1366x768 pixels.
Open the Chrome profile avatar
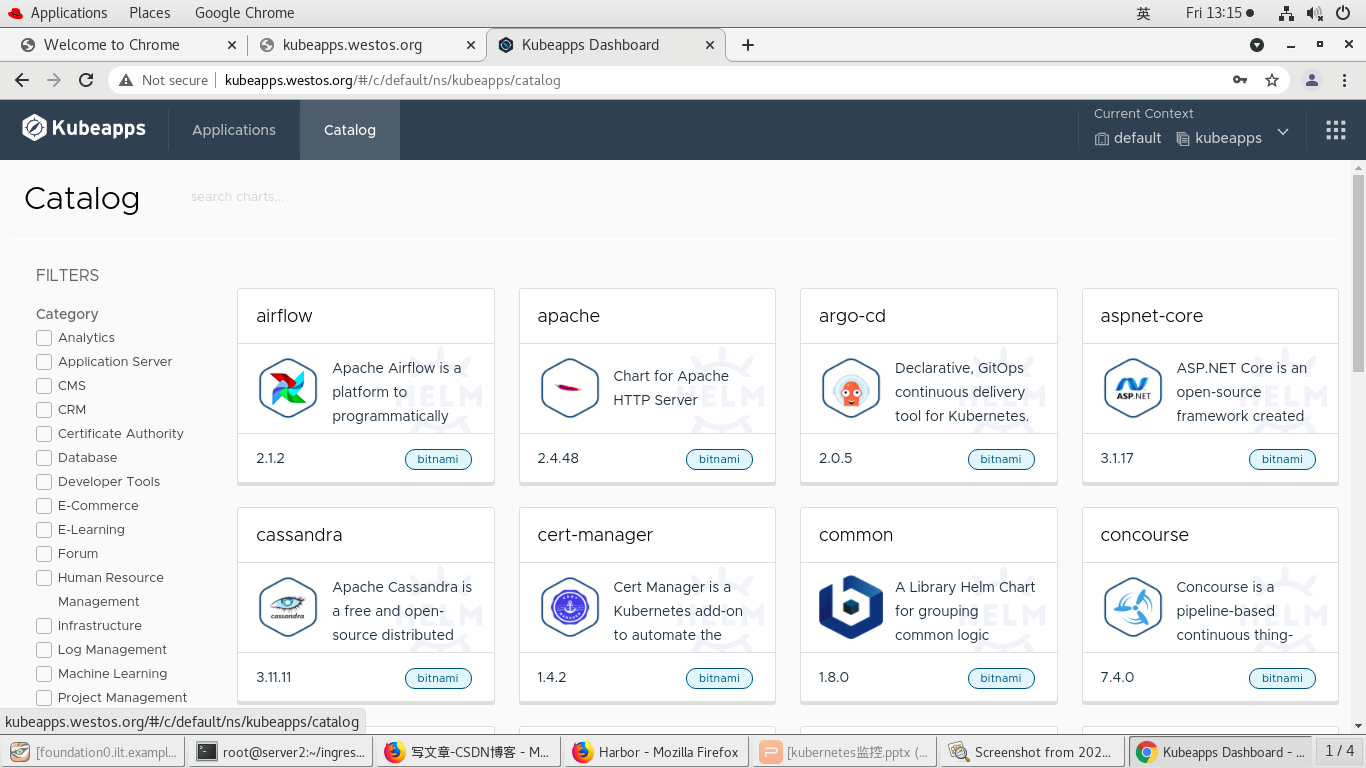pos(1312,80)
